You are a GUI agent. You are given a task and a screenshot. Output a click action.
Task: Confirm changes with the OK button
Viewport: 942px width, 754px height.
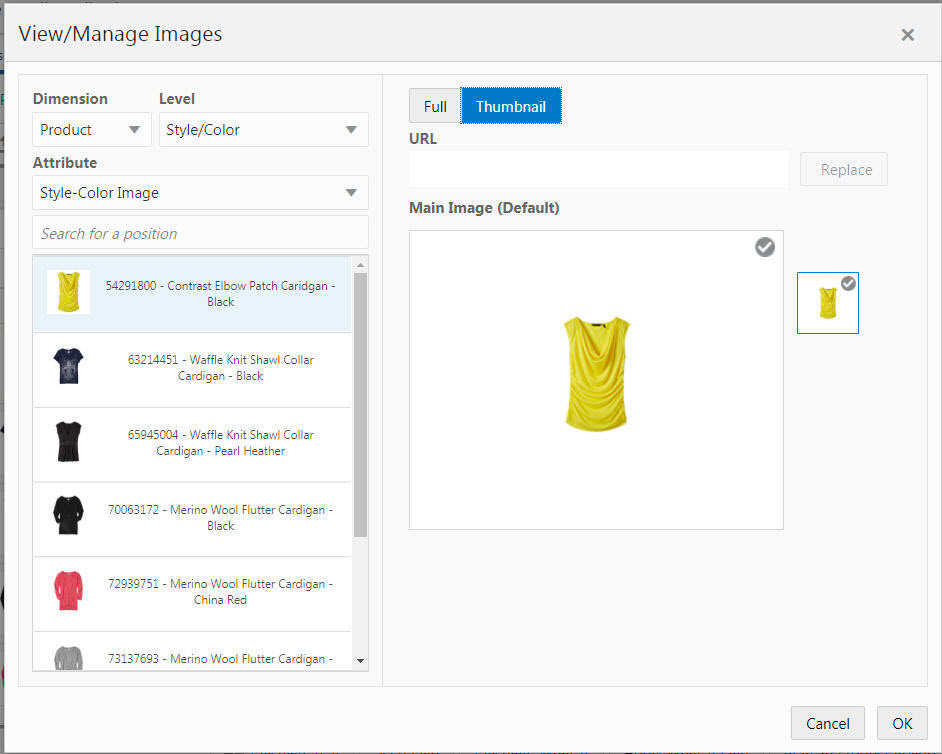coord(902,723)
